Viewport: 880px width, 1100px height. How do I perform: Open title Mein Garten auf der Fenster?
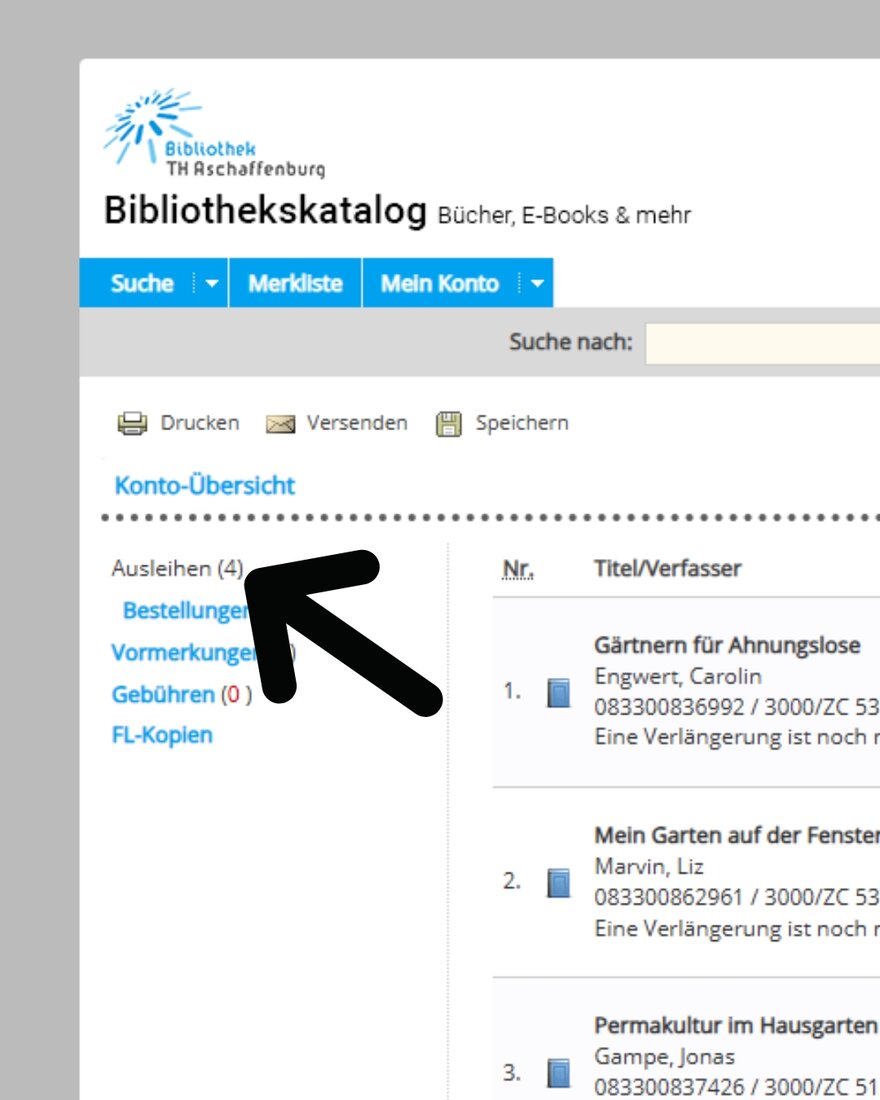coord(737,835)
